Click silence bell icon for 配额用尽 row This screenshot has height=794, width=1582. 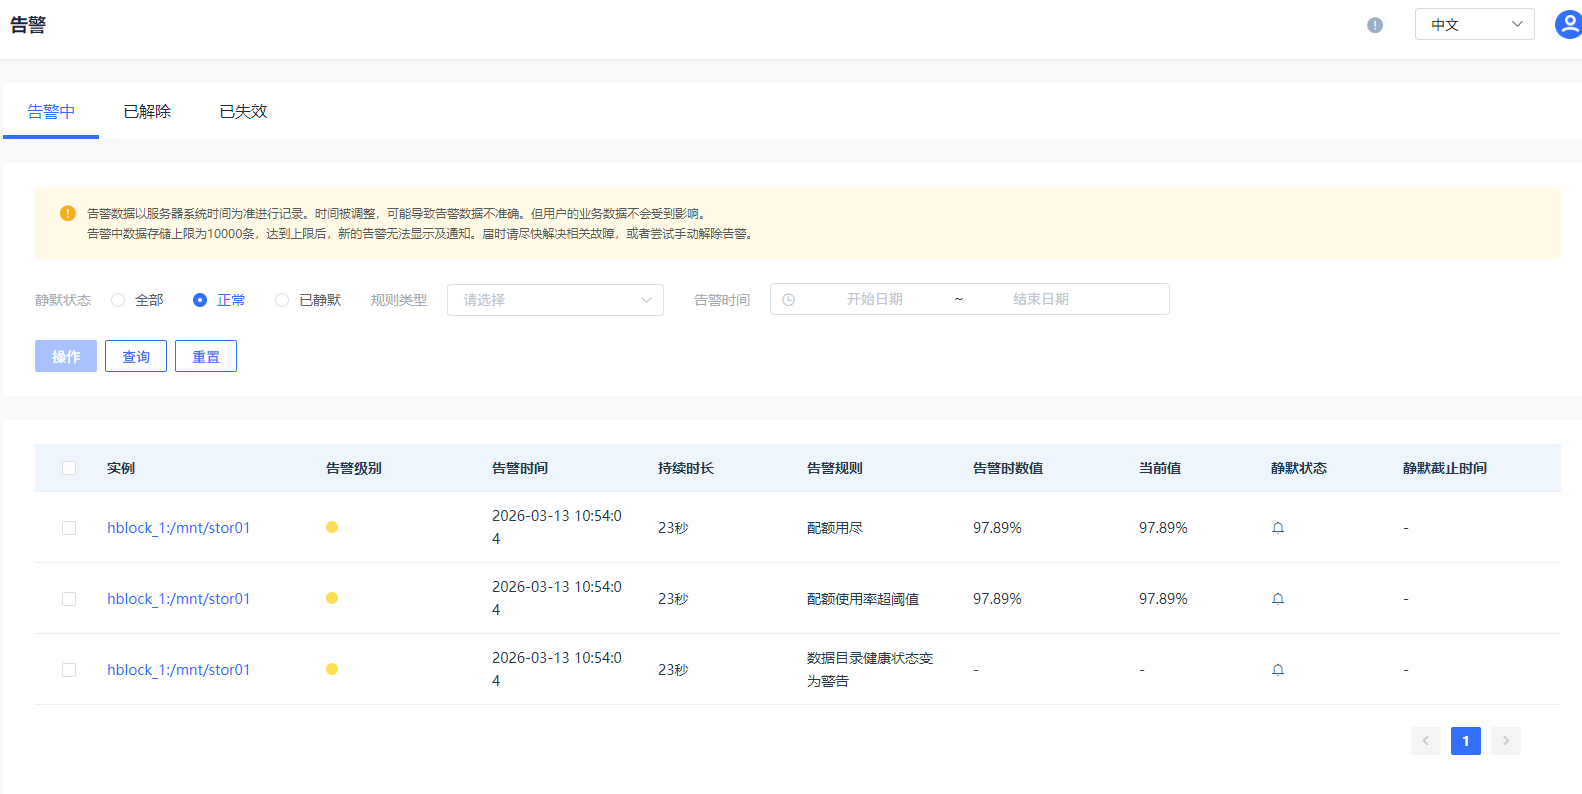point(1278,528)
